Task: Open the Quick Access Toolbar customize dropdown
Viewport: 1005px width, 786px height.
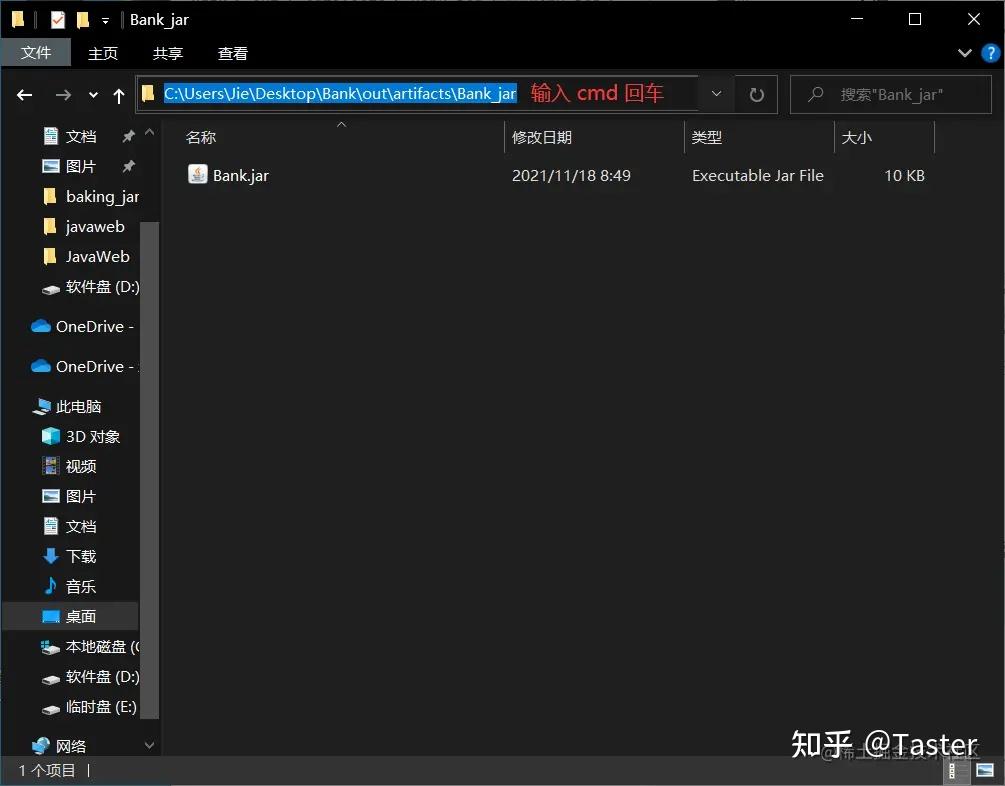Action: tap(105, 19)
